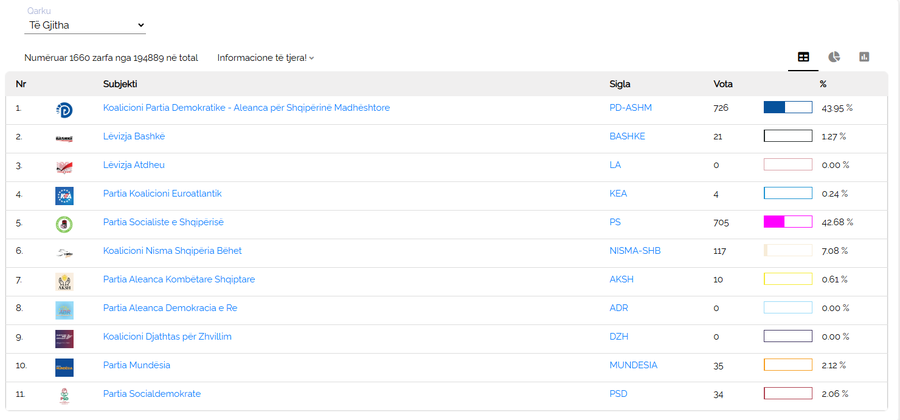The width and height of the screenshot is (900, 420).
Task: Open Koalicioni Nisma Shqipëria Bëhet link
Action: pos(172,251)
